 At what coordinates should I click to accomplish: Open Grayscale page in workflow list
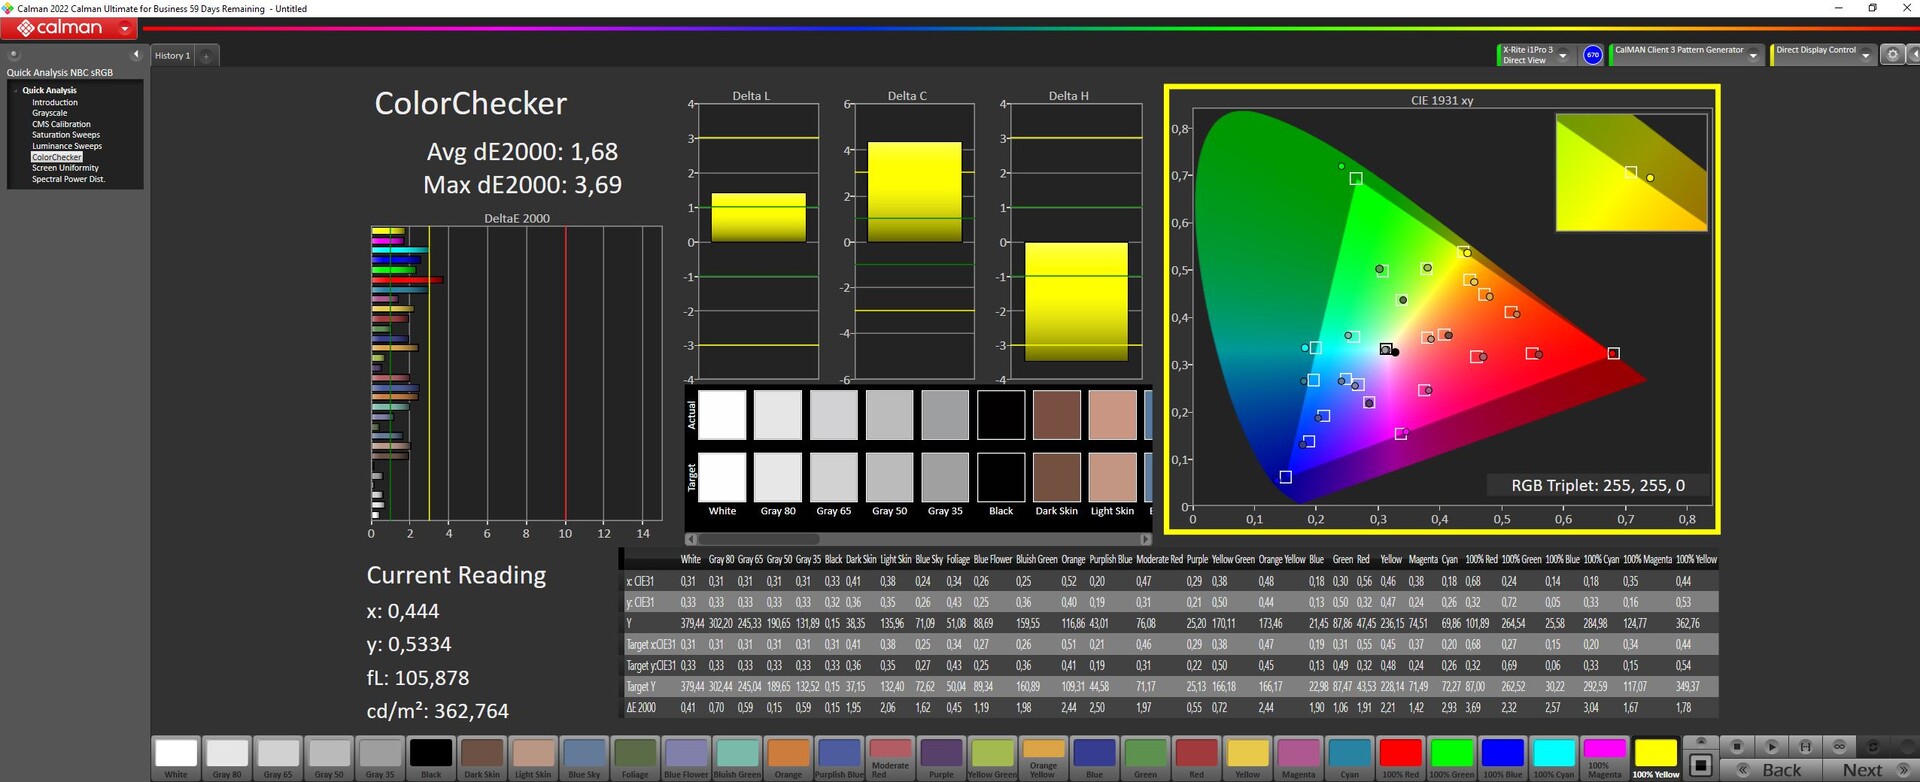49,113
